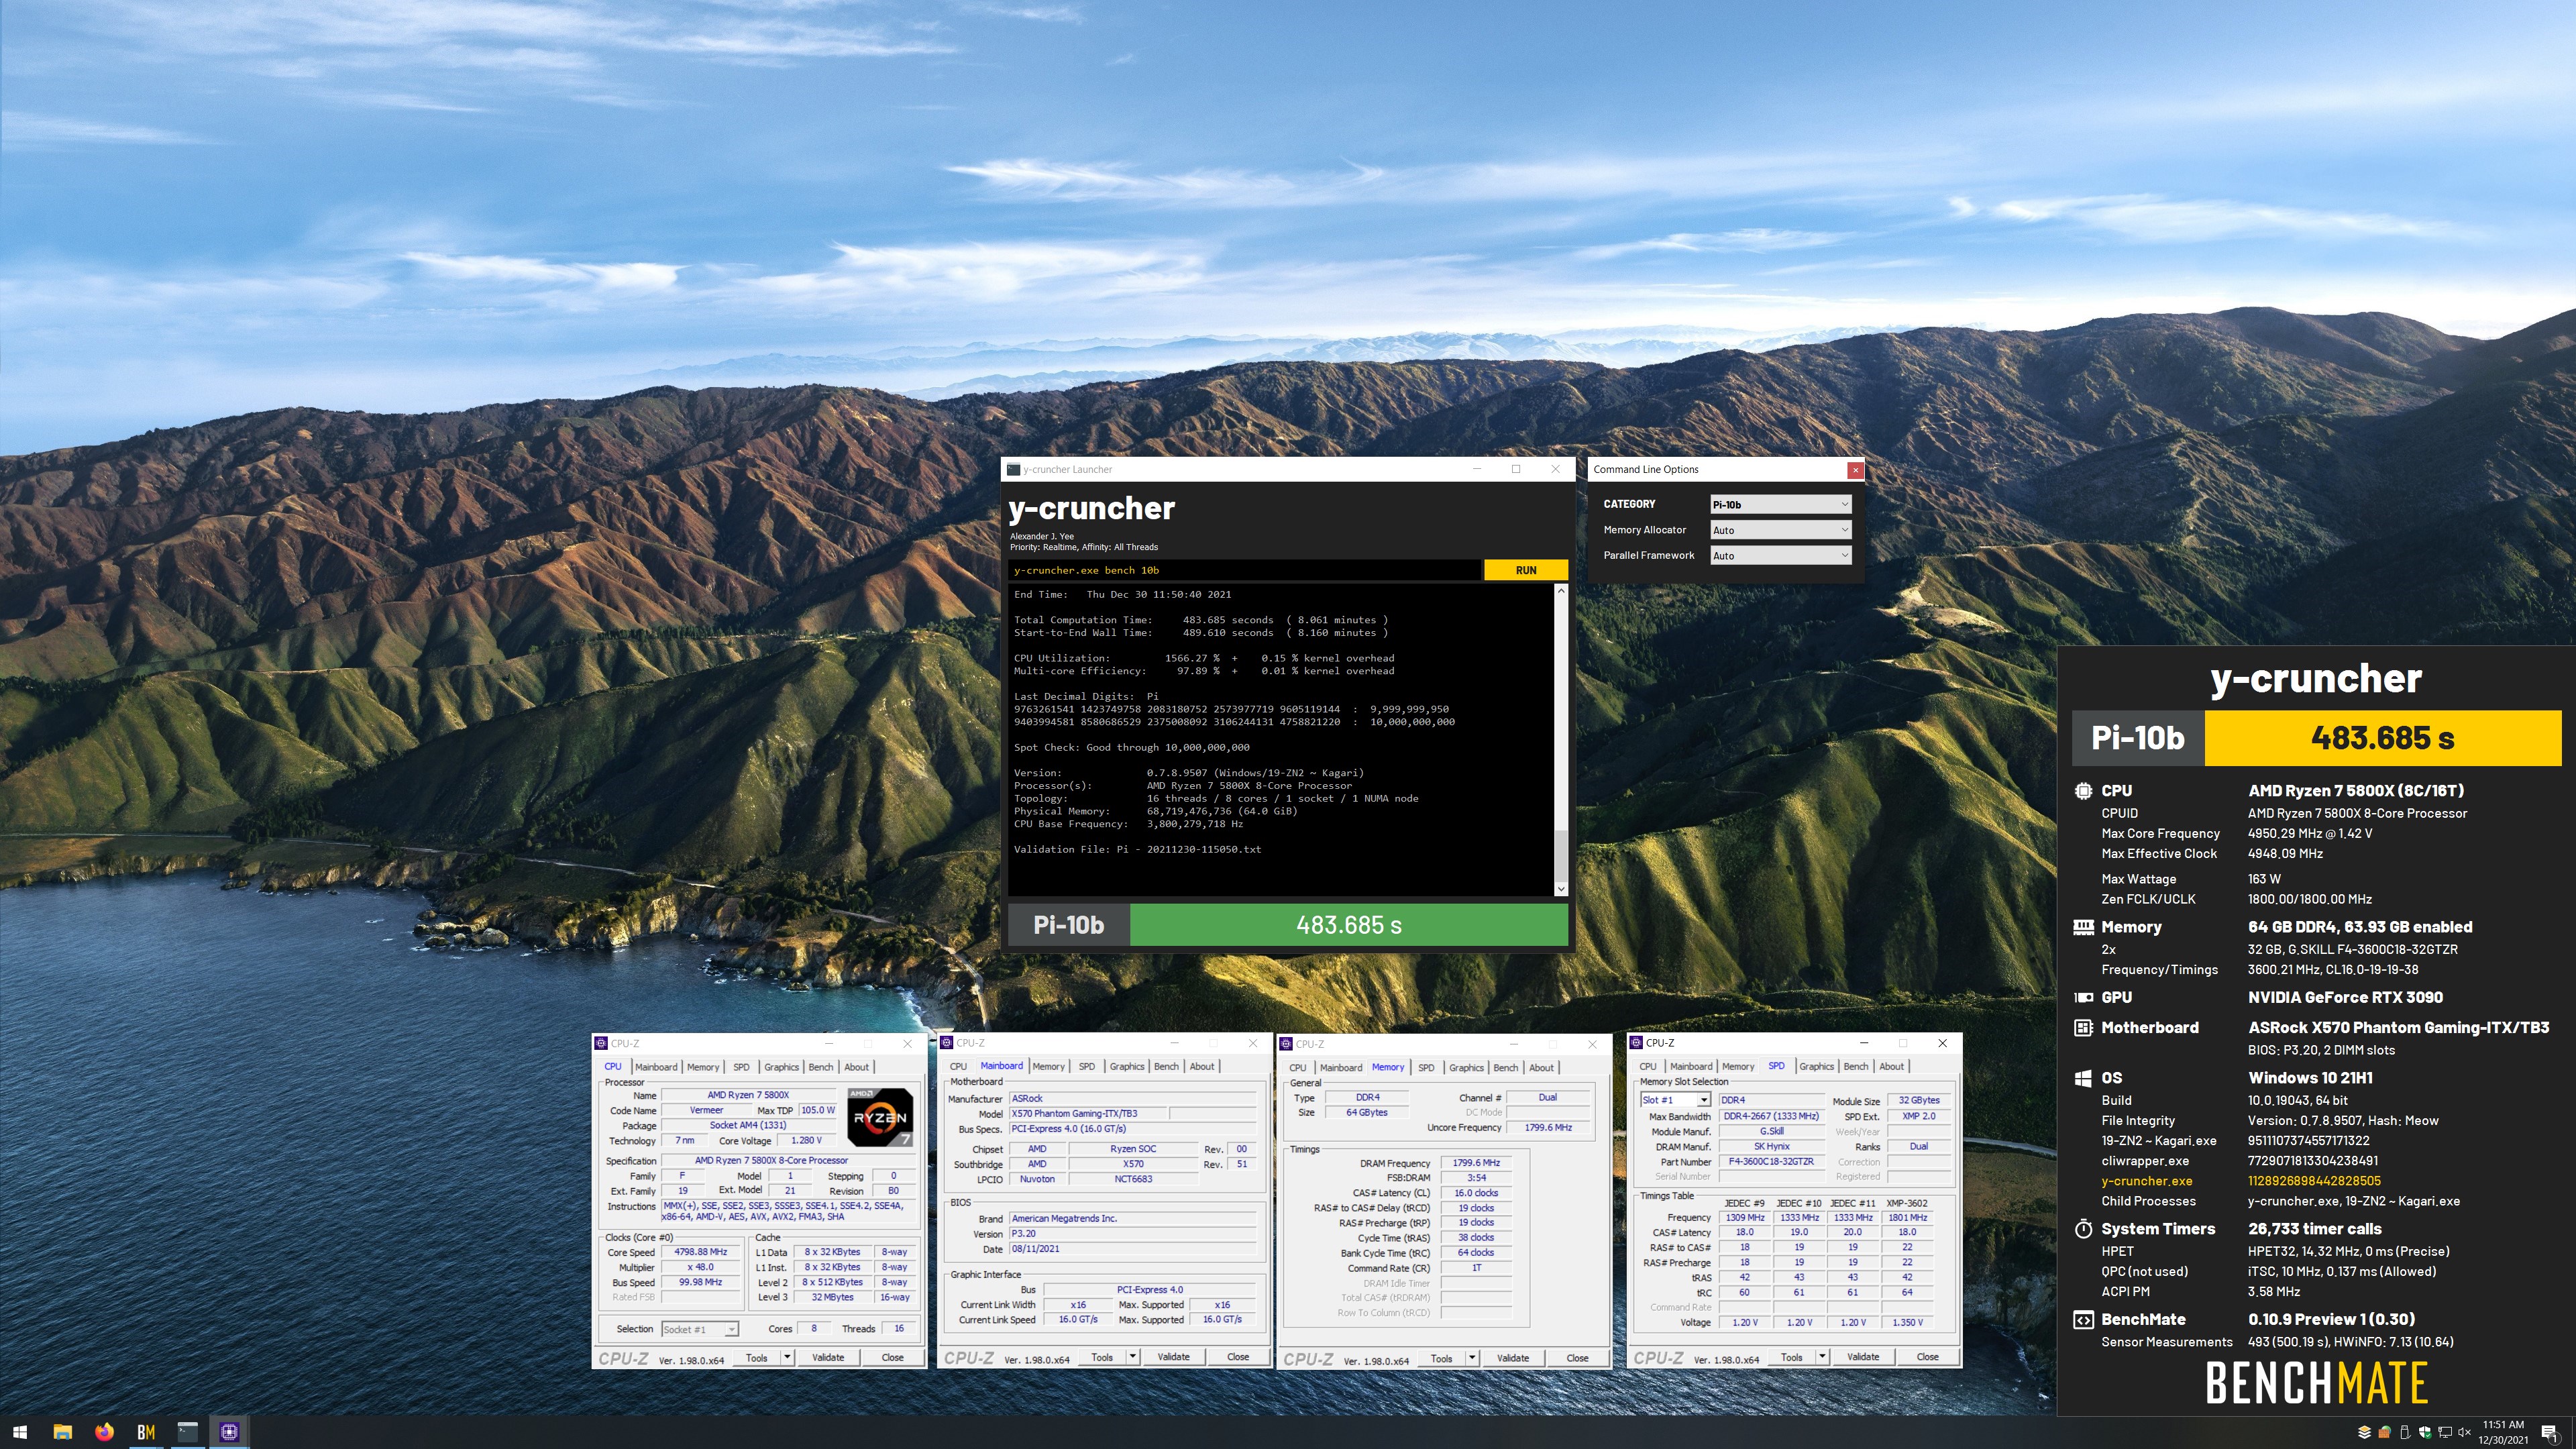Open the Memory Allocator dropdown

(1780, 530)
